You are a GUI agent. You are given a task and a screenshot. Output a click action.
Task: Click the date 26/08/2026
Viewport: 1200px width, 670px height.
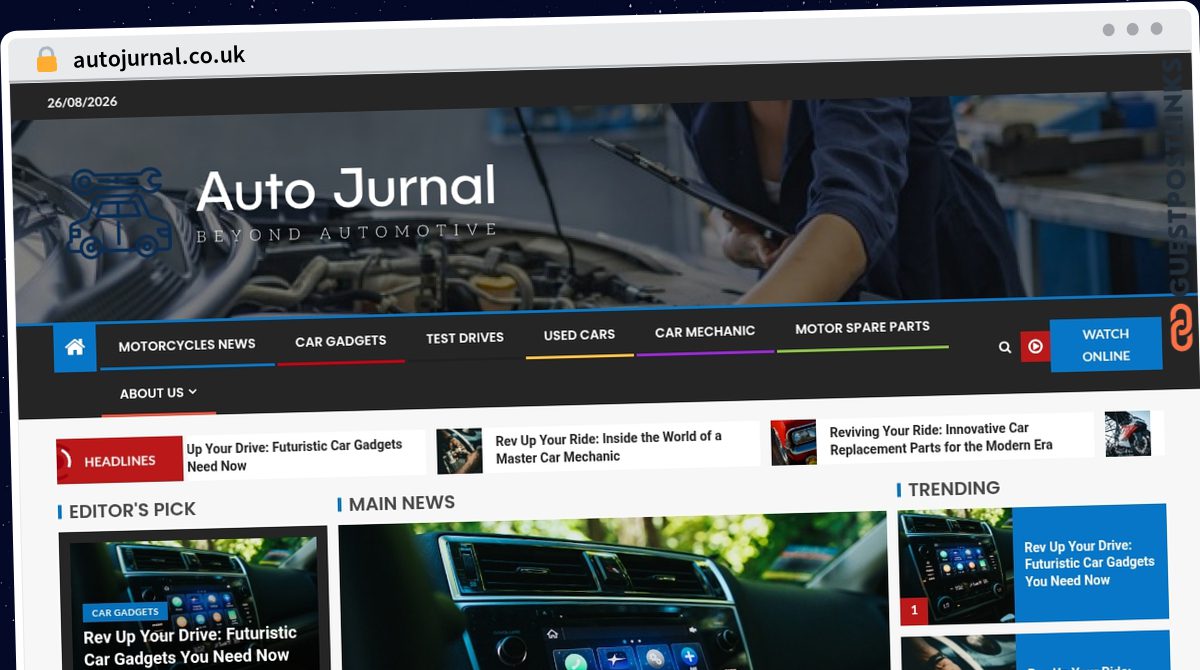click(x=82, y=102)
